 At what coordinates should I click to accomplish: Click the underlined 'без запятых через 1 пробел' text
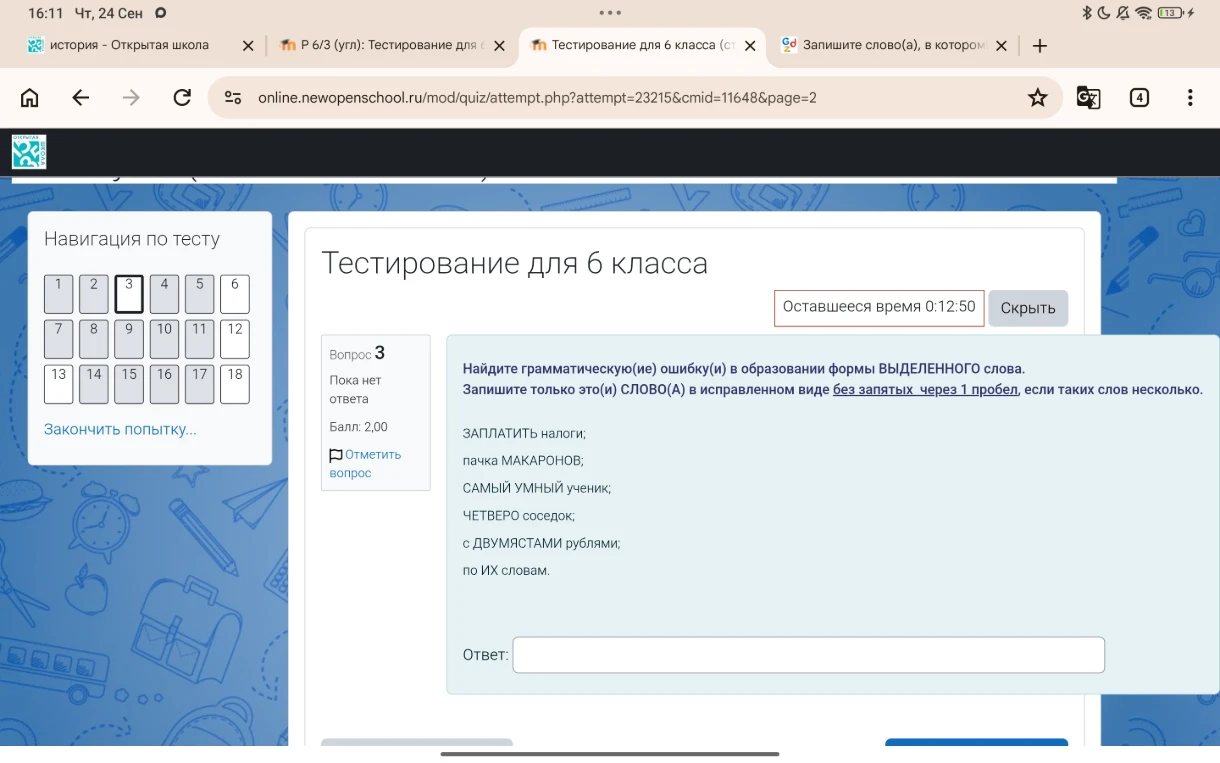coord(925,390)
